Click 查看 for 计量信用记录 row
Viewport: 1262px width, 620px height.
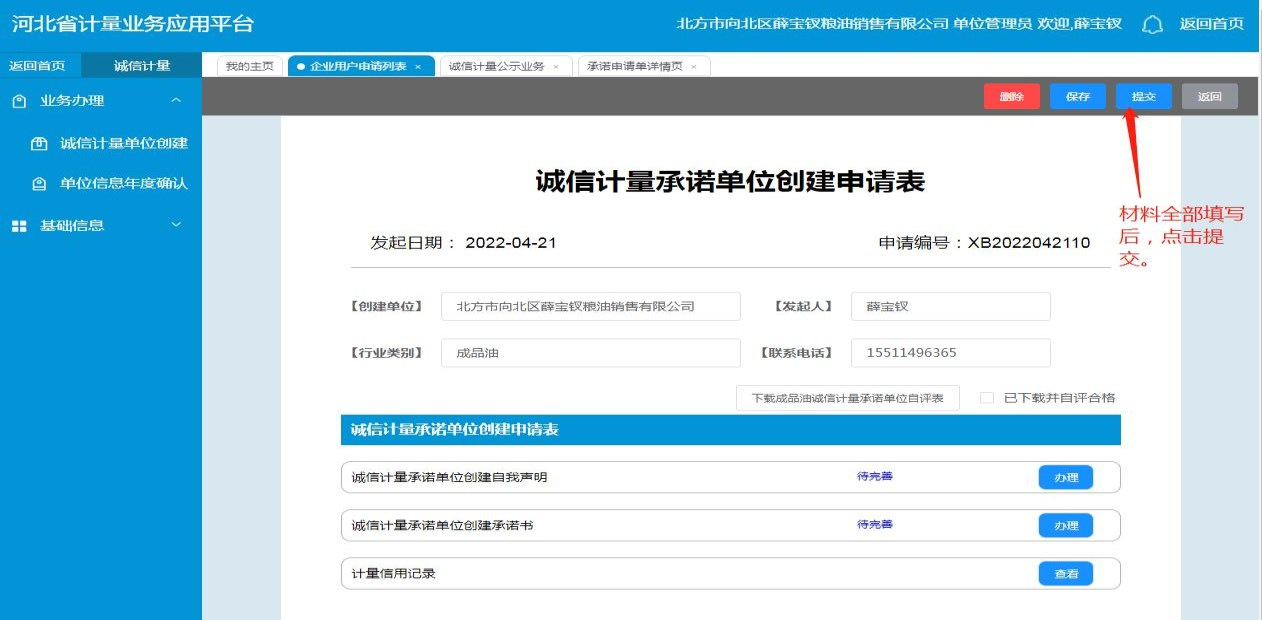(x=1065, y=574)
